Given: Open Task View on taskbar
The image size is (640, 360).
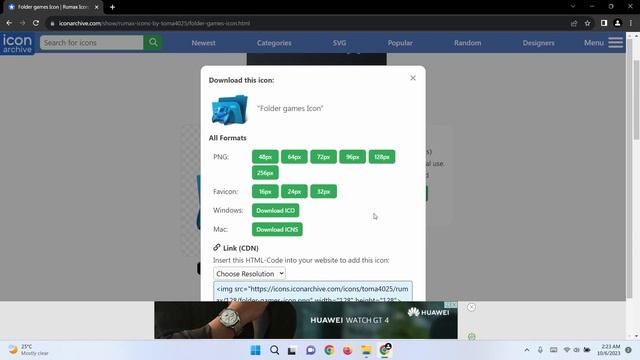Looking at the screenshot, I should (292, 350).
